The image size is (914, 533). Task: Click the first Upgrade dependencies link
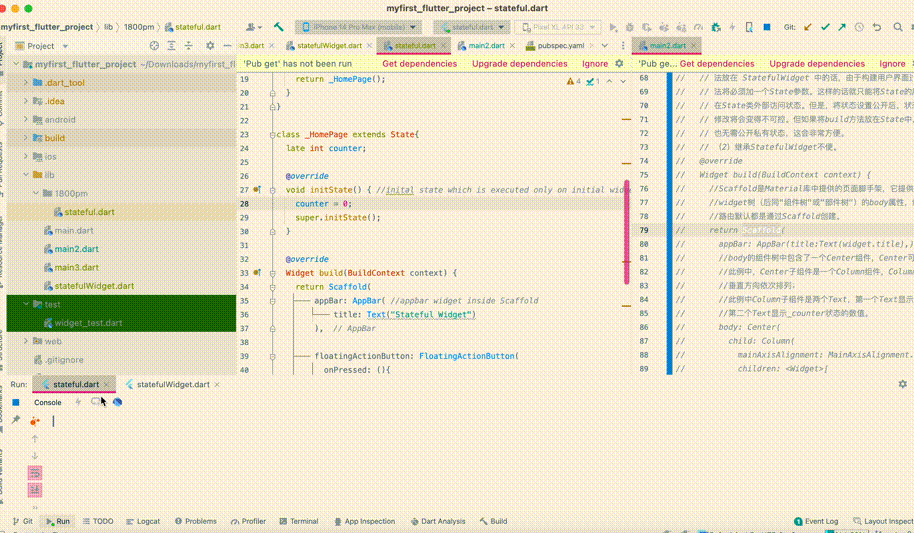519,63
